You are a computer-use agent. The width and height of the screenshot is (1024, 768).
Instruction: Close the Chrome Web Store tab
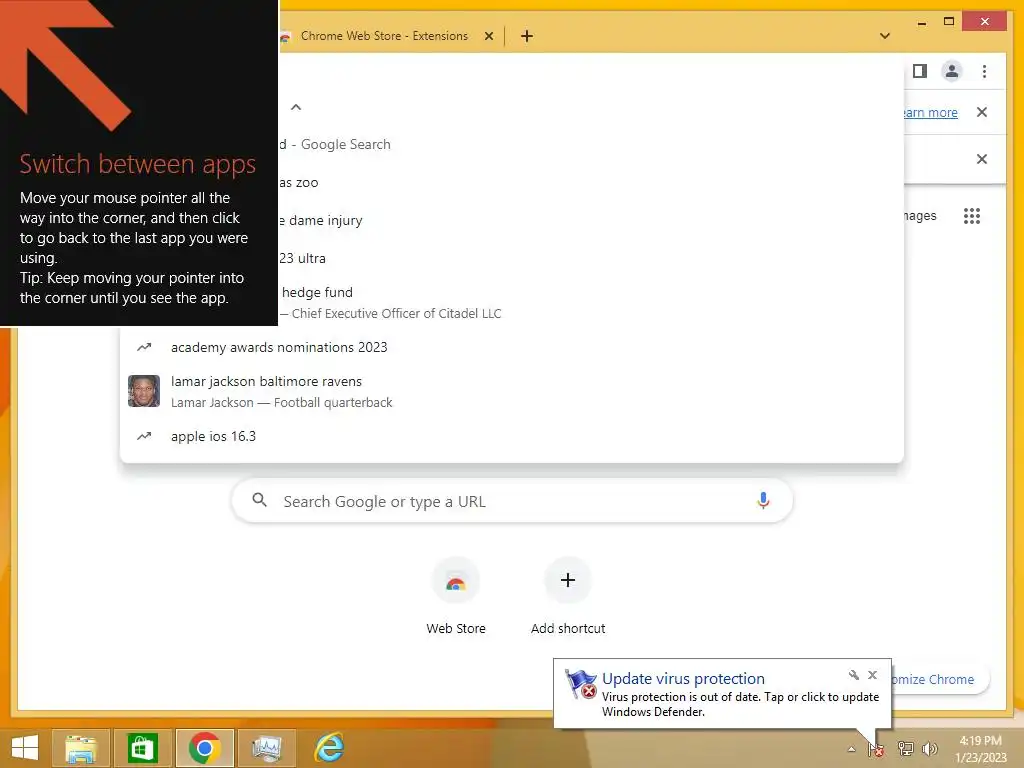(x=488, y=36)
